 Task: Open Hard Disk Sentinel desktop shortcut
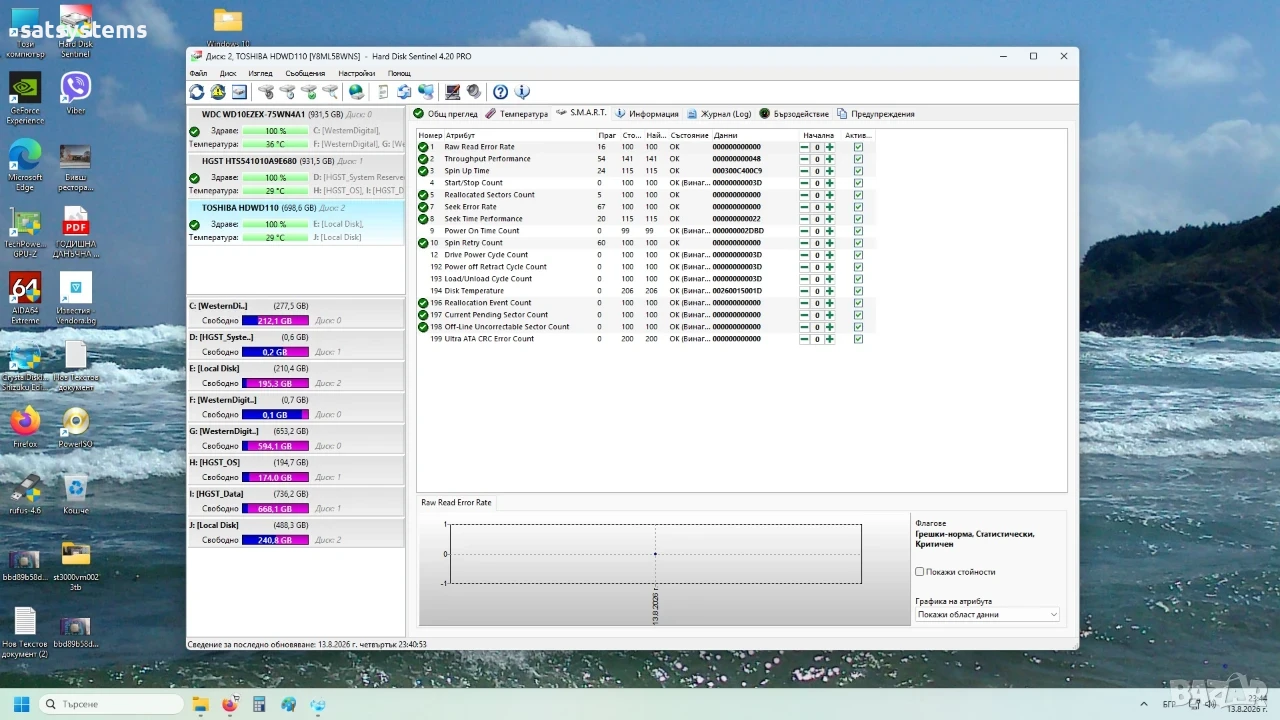pyautogui.click(x=76, y=32)
